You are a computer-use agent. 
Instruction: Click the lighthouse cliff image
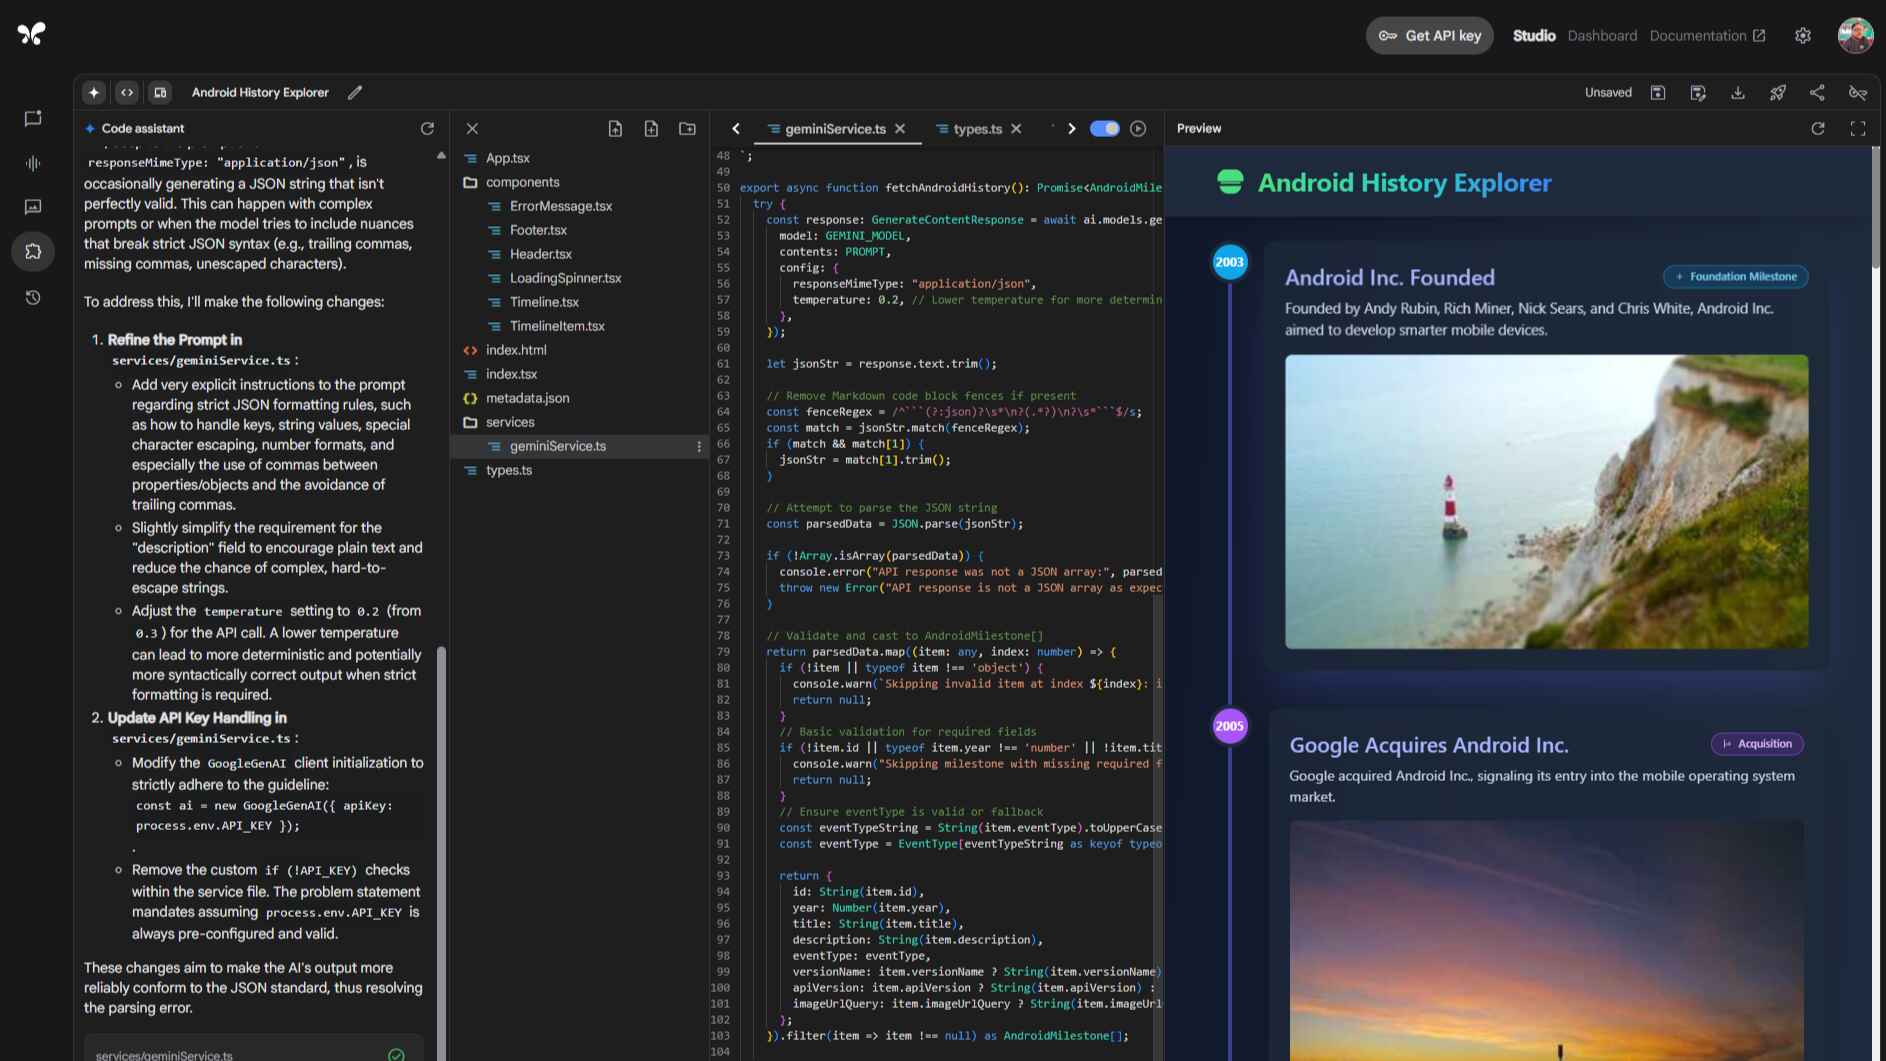coord(1546,502)
